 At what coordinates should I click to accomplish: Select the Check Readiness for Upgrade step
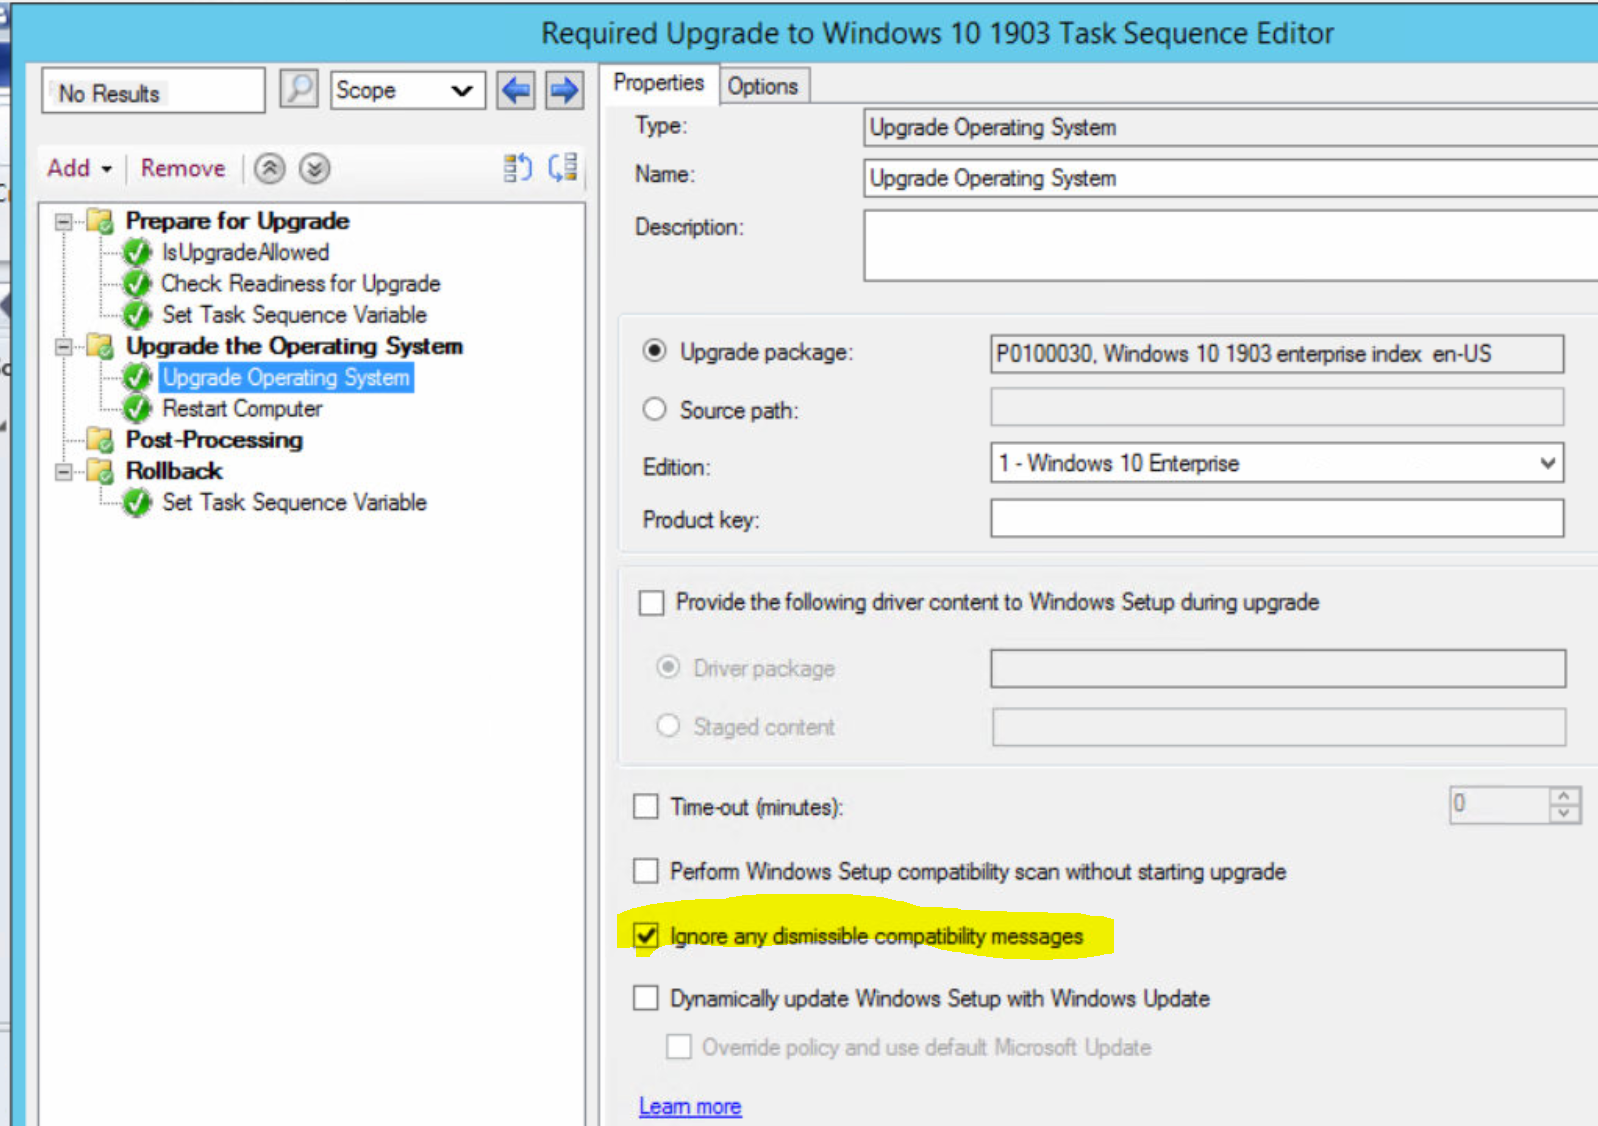(x=301, y=284)
